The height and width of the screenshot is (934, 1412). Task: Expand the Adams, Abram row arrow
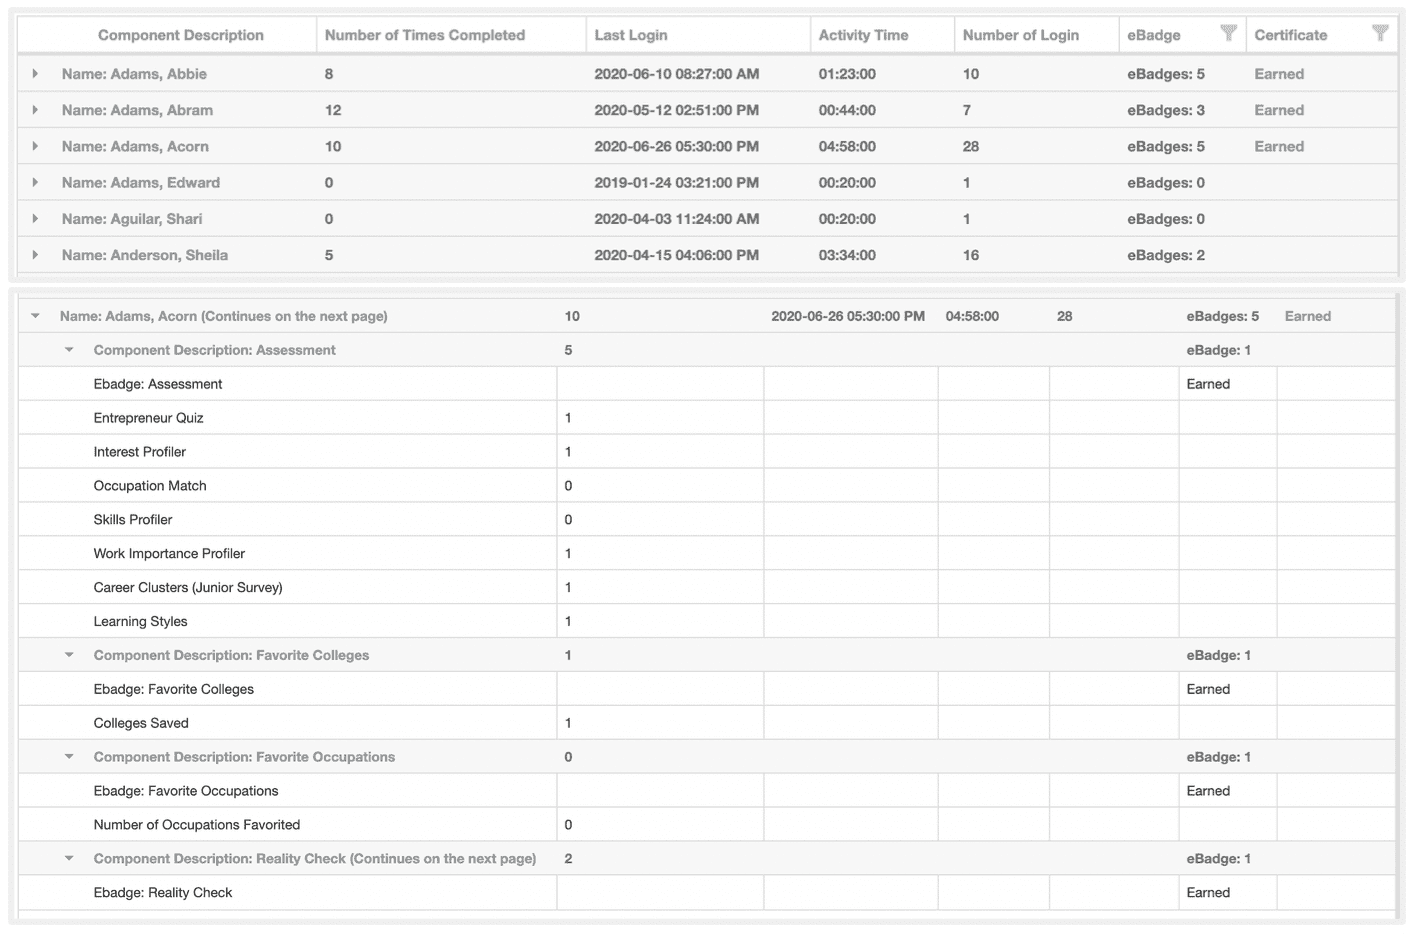point(35,110)
